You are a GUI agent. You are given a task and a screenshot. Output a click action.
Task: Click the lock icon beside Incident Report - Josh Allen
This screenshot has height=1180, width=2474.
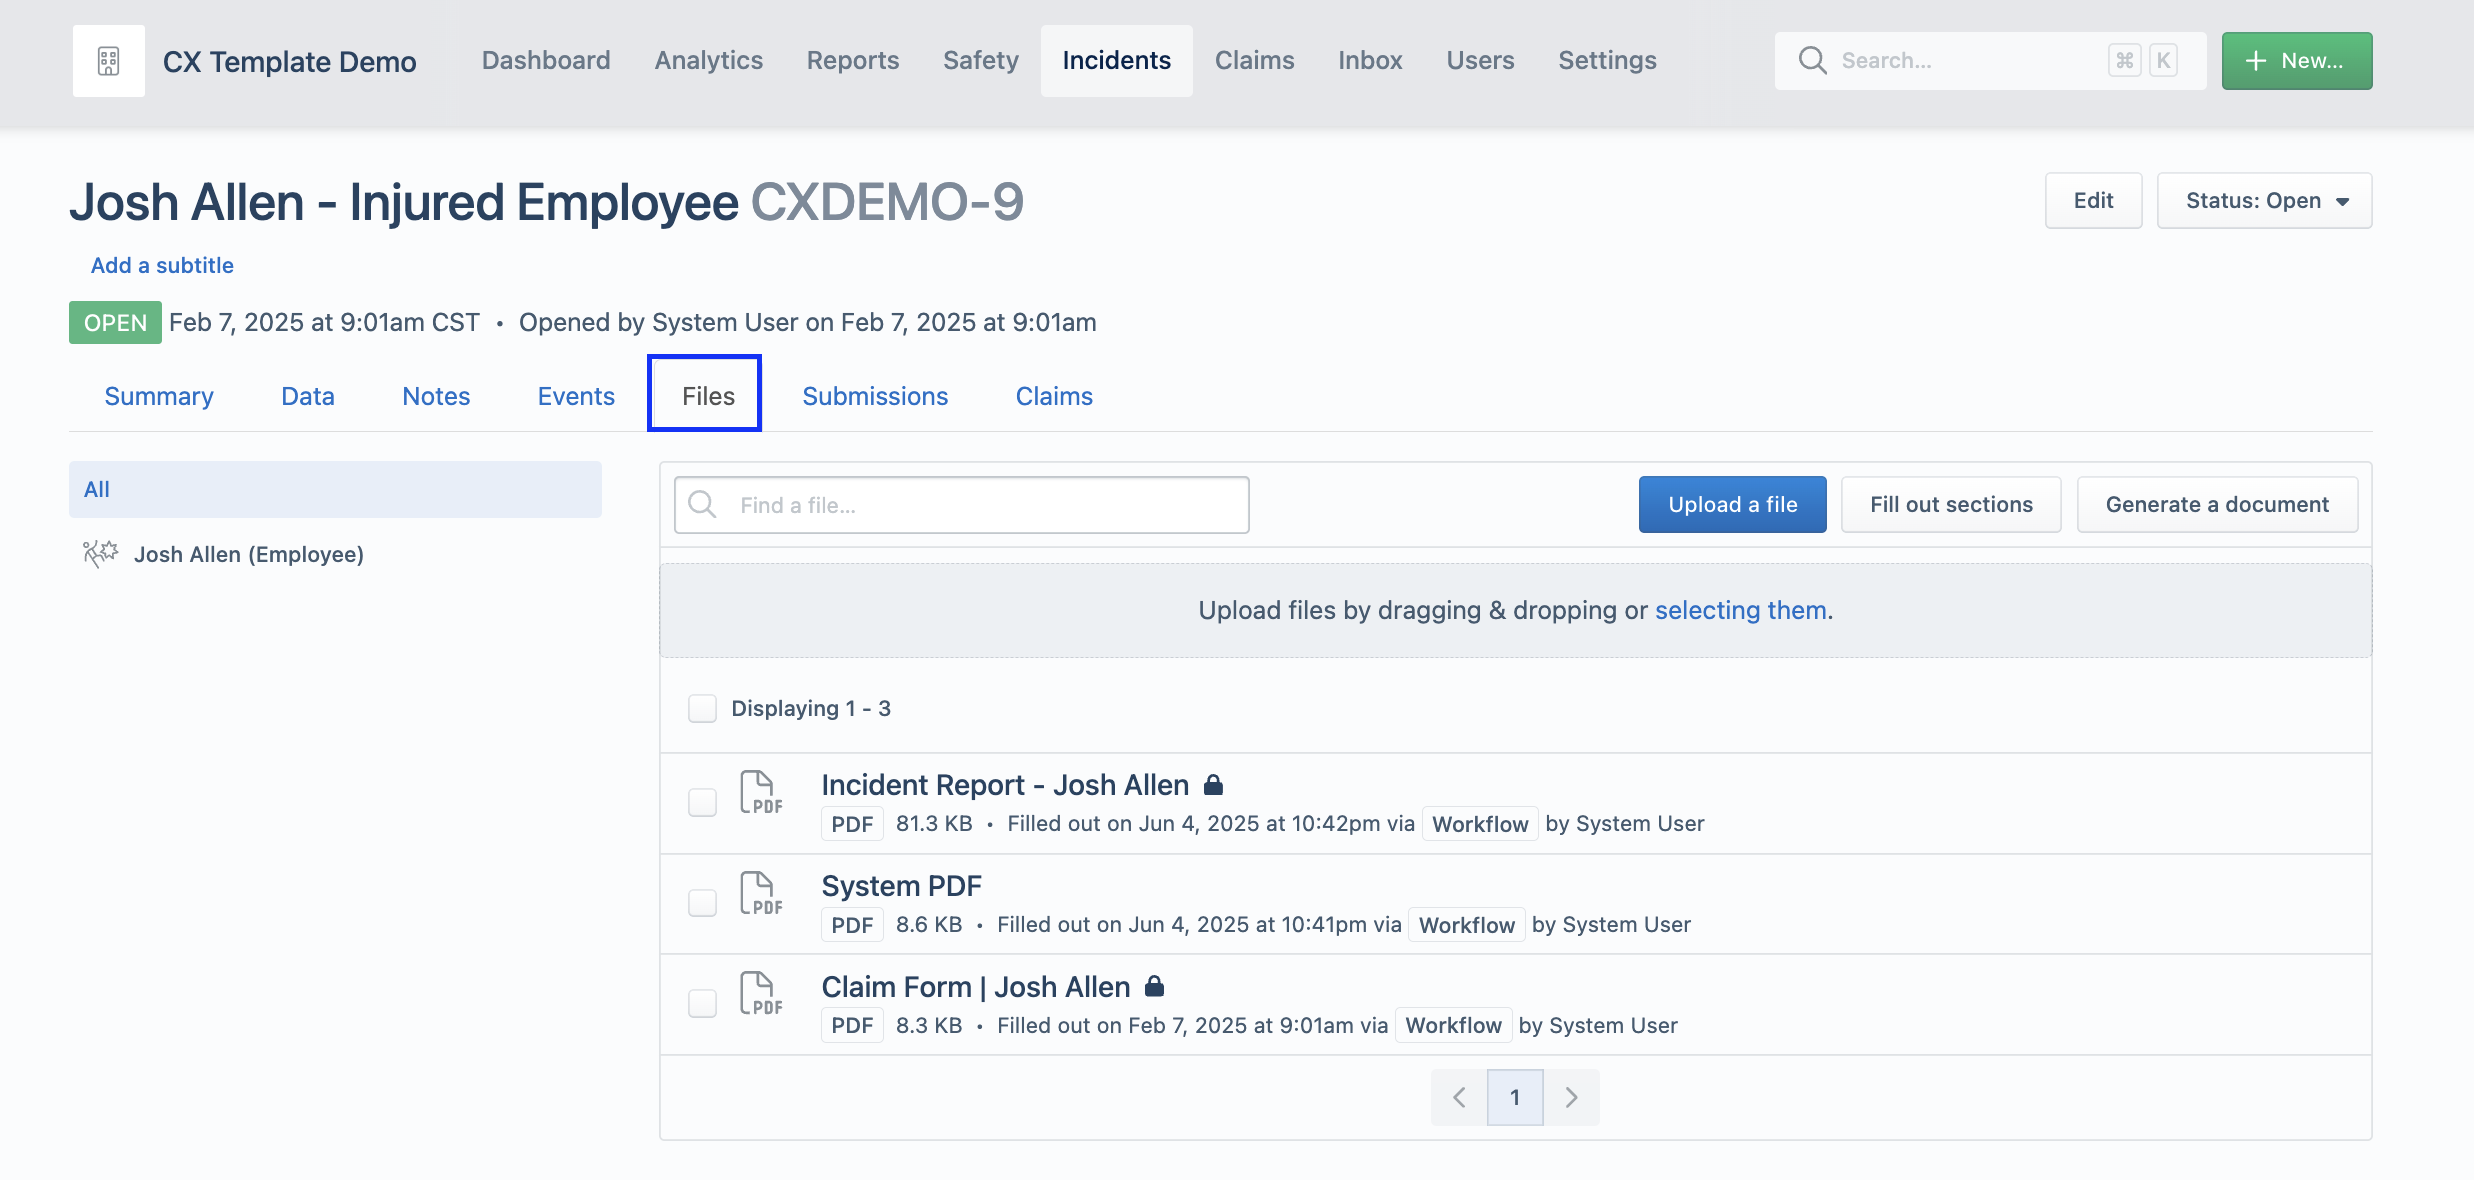coord(1213,785)
